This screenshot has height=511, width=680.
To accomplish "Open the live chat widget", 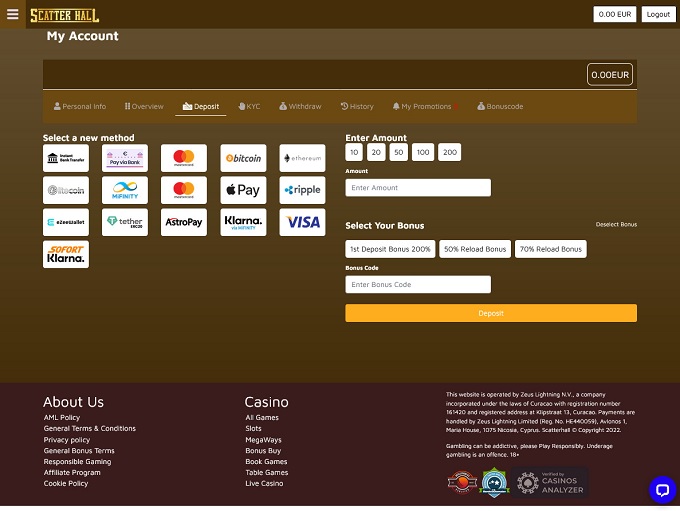I will pyautogui.click(x=662, y=489).
